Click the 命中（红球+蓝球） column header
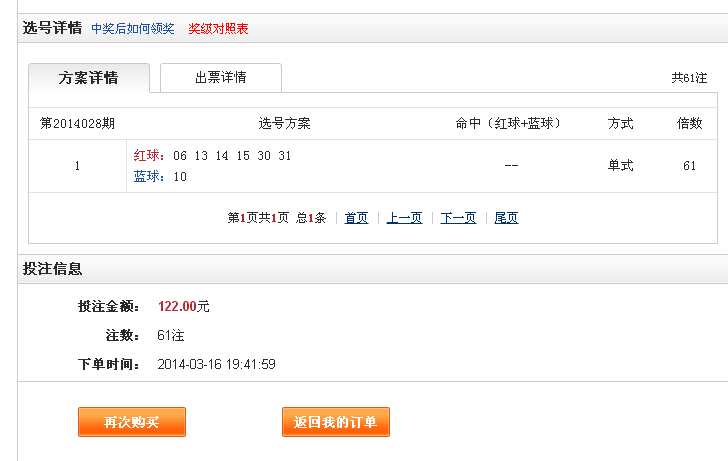The height and width of the screenshot is (461, 728). coord(508,123)
